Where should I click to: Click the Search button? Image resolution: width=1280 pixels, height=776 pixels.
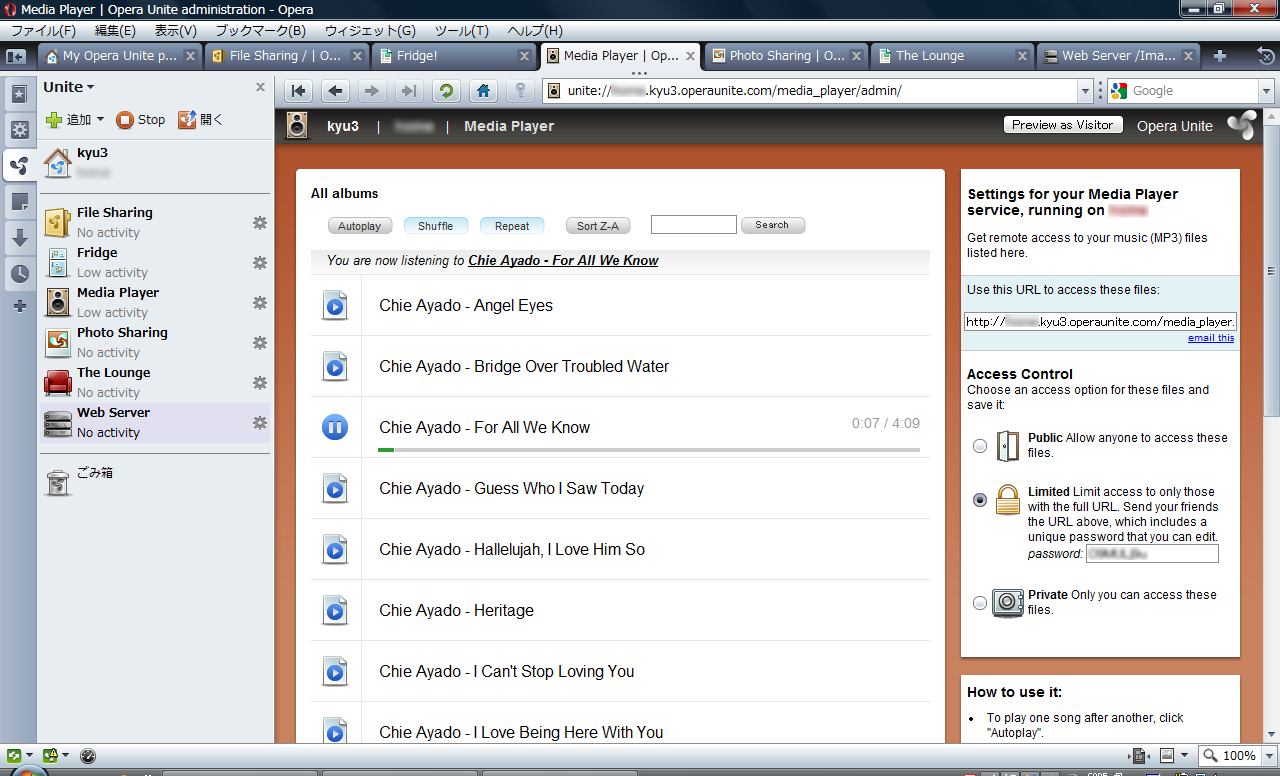click(x=772, y=225)
